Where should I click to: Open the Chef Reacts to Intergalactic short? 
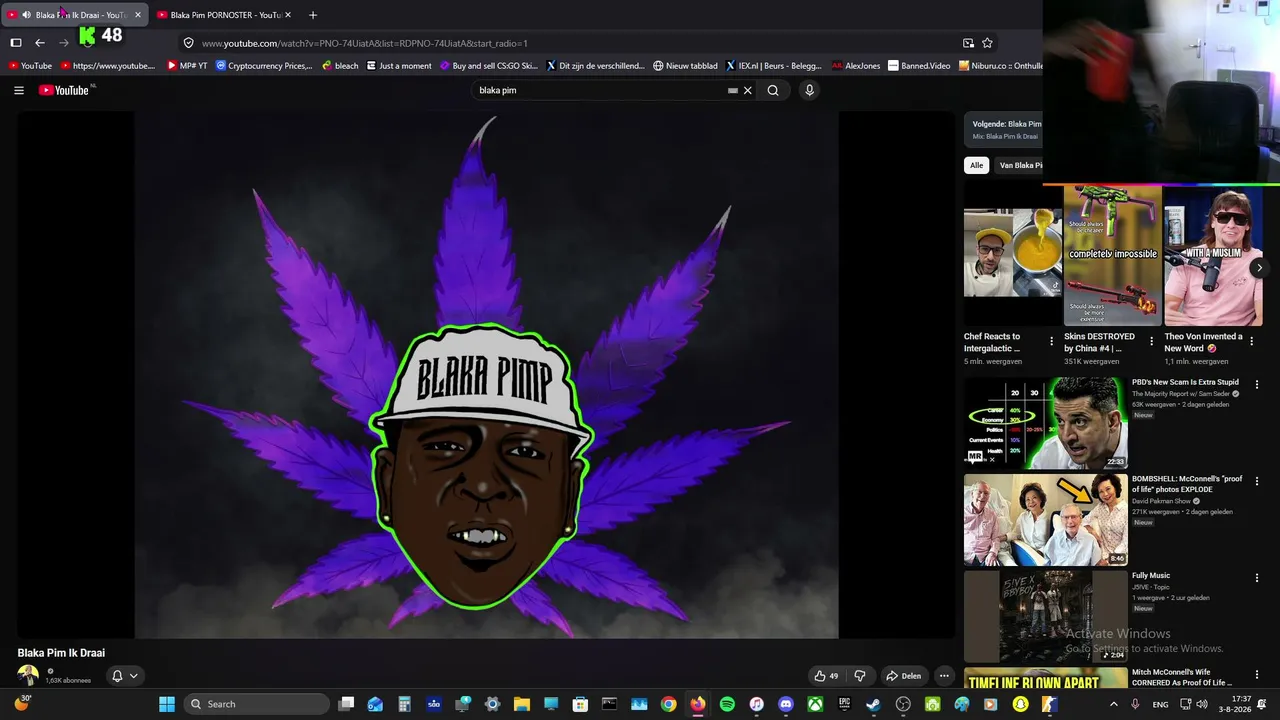coord(1012,253)
